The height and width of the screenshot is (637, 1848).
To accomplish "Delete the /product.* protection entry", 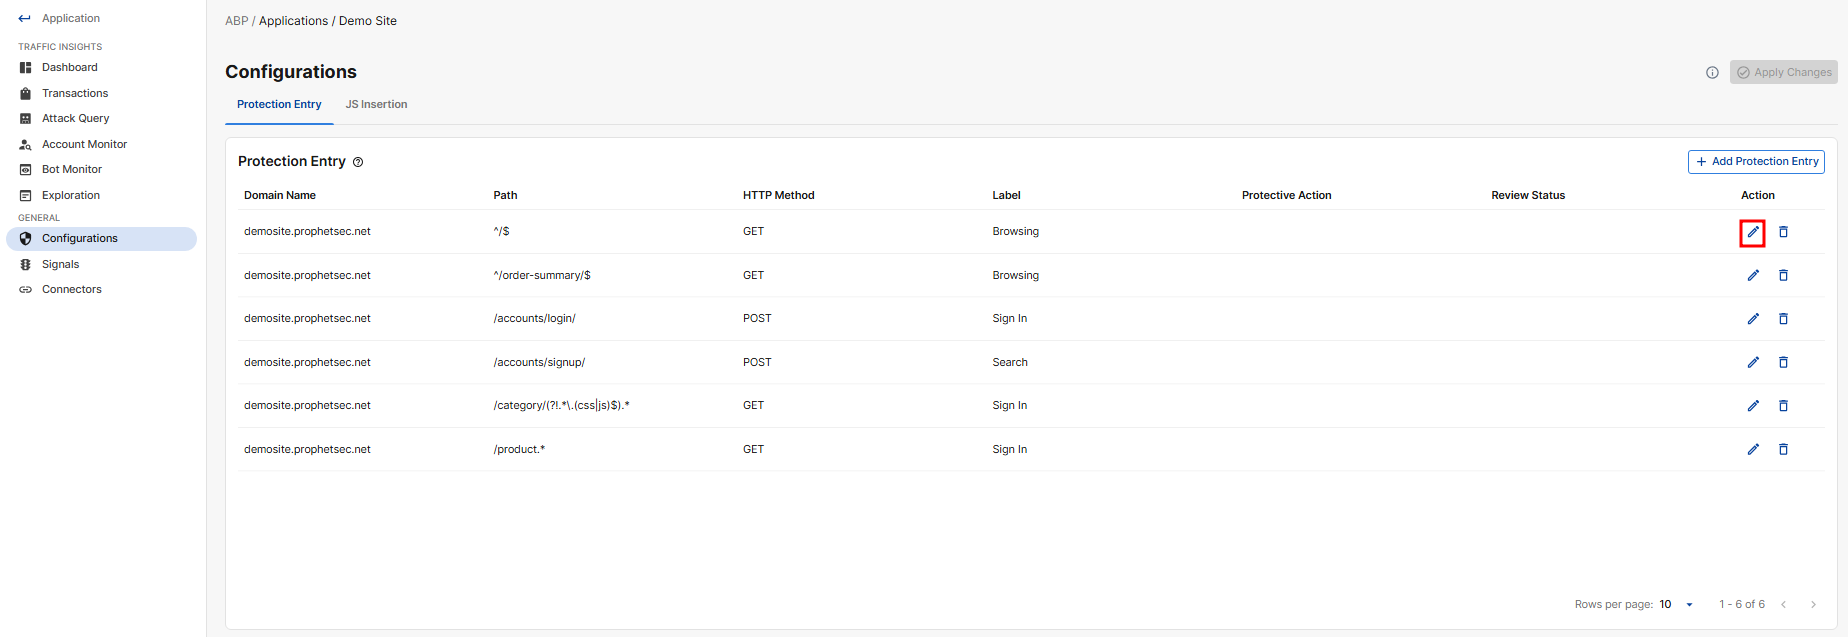I will tap(1783, 449).
